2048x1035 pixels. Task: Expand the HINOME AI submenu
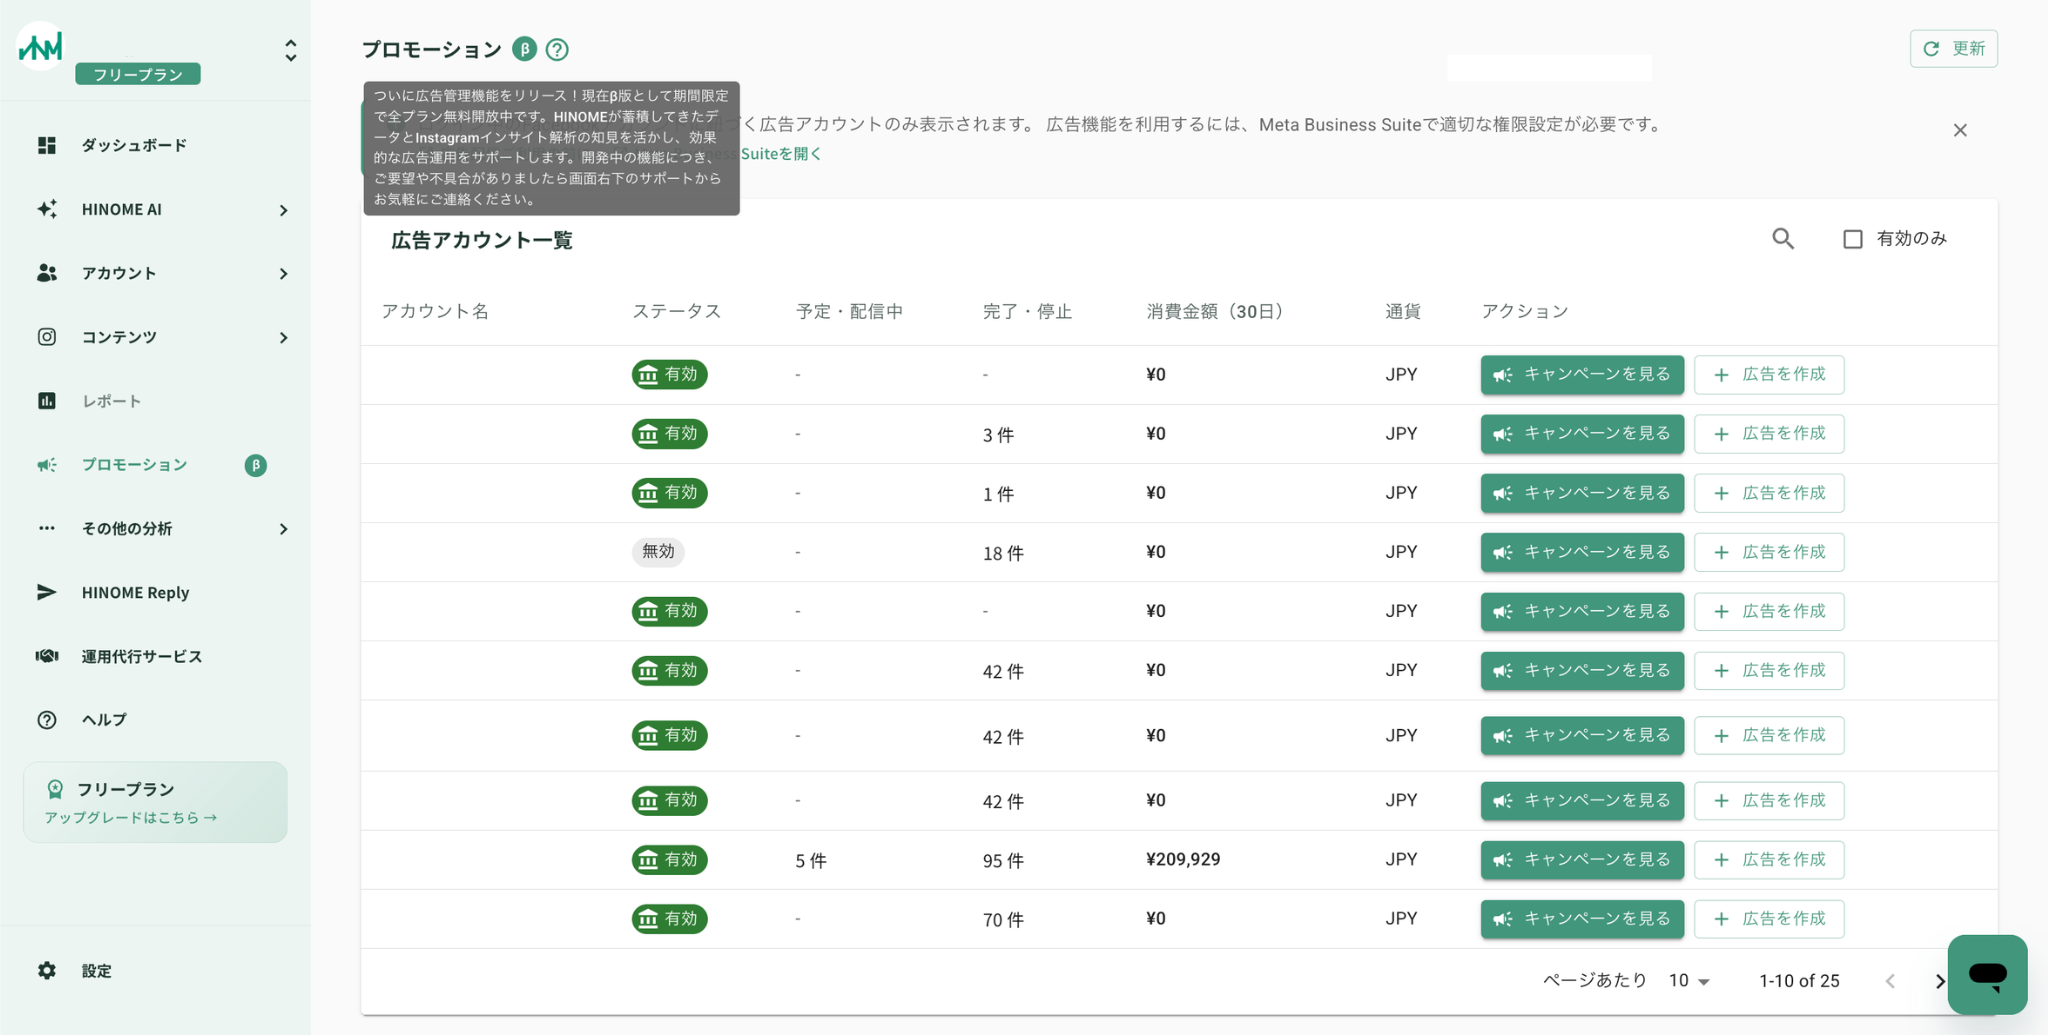click(284, 210)
